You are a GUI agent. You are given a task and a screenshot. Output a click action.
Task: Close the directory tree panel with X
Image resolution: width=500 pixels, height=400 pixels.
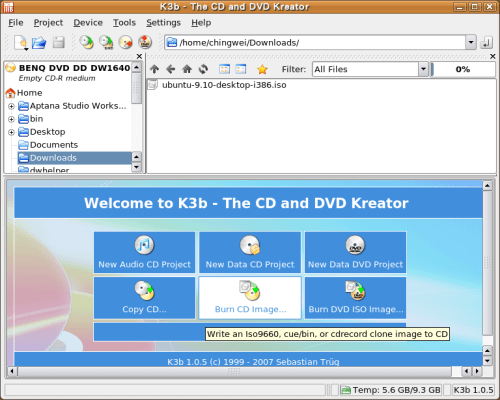pos(139,56)
